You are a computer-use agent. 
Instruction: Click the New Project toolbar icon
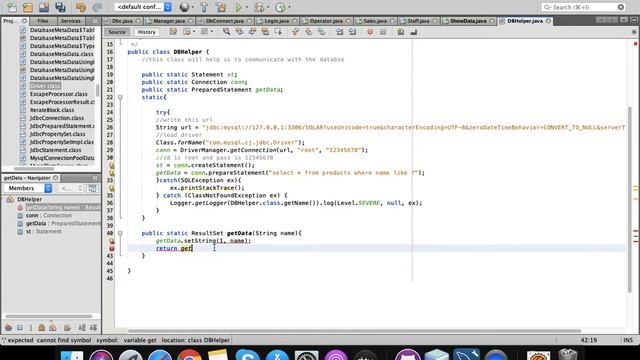pos(27,7)
